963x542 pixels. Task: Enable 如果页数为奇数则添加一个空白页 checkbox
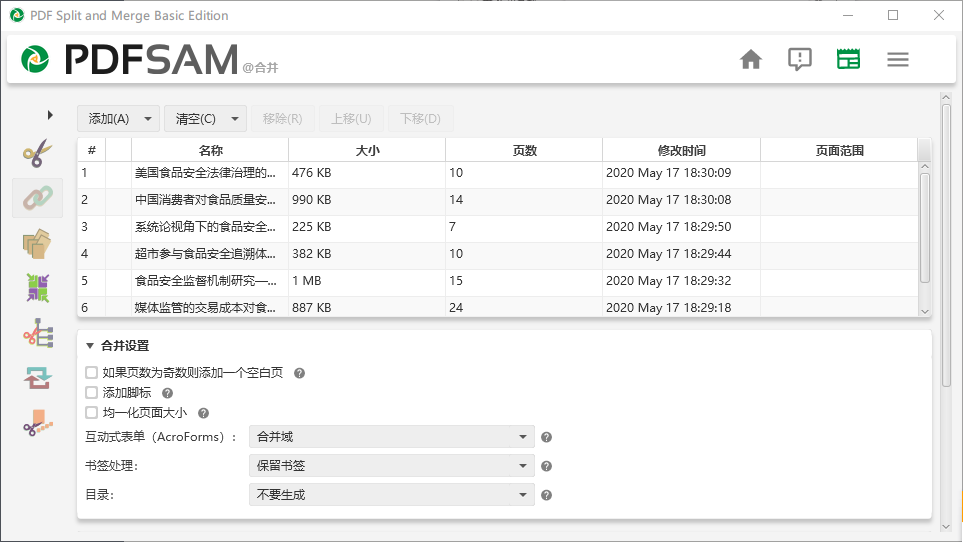tap(92, 373)
